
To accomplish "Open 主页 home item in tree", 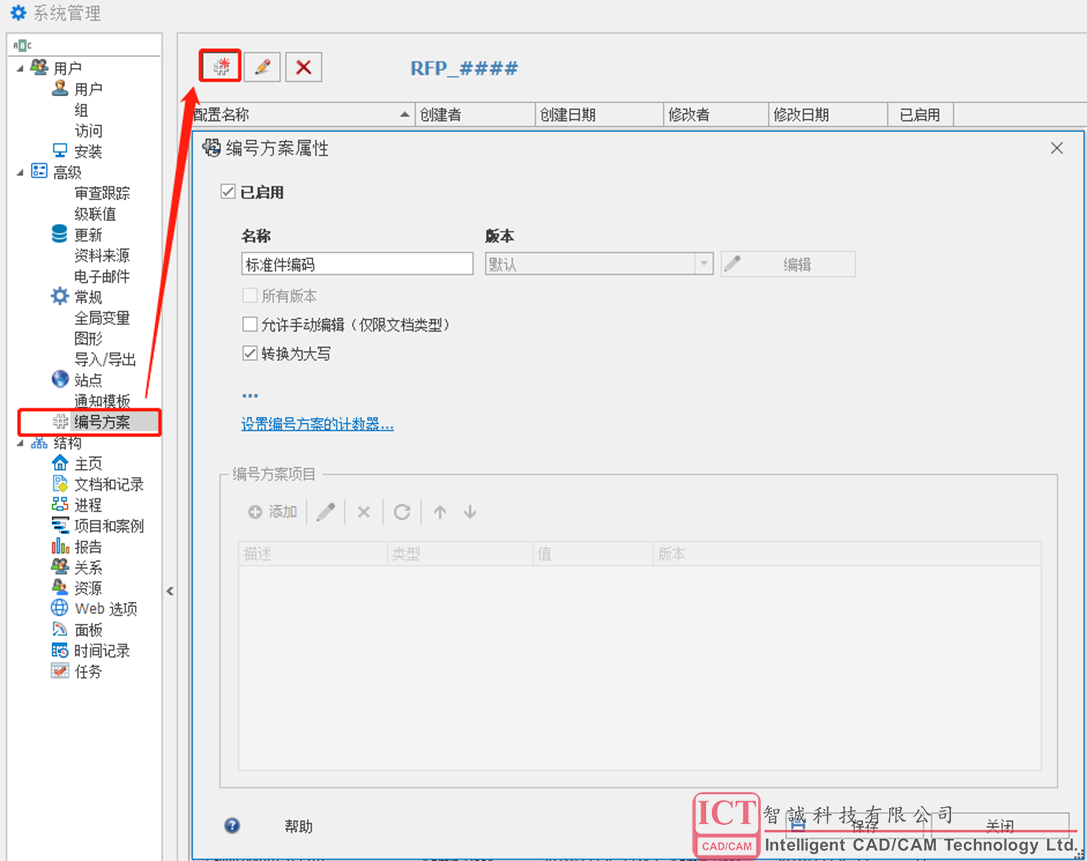I will pyautogui.click(x=60, y=464).
